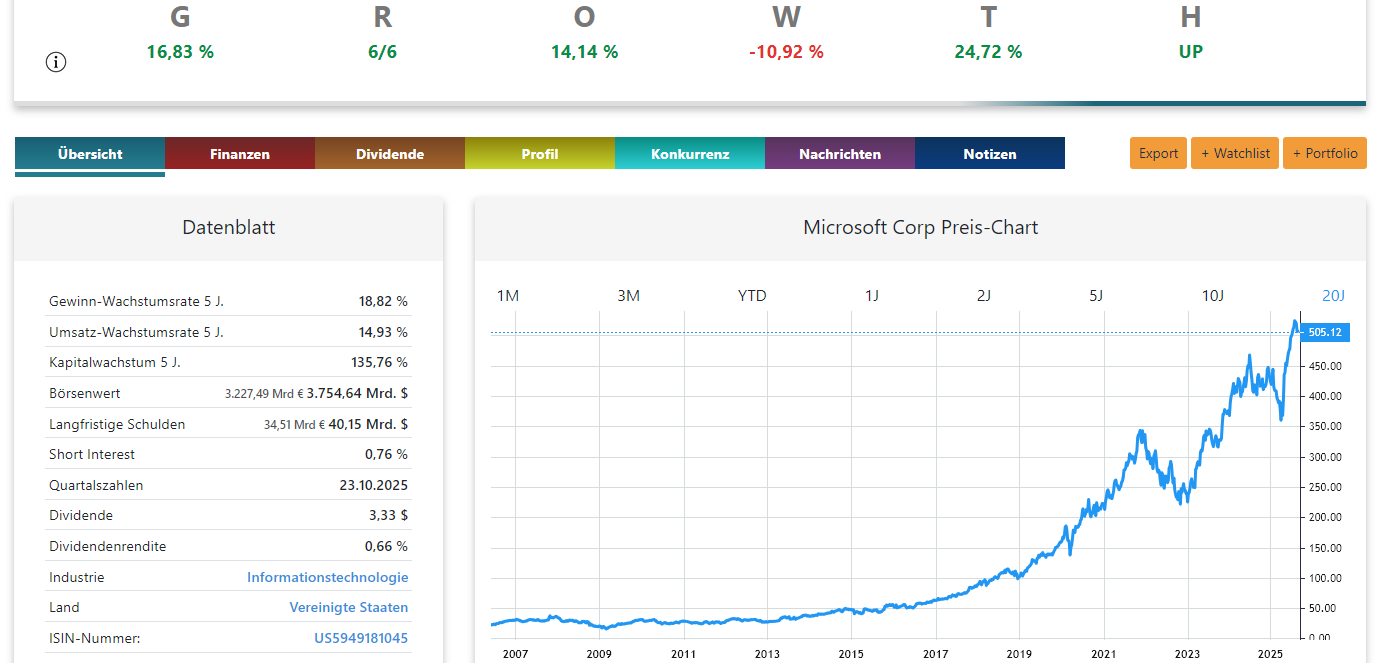Click the info circle icon
Viewport: 1381px width, 663px height.
pos(56,62)
